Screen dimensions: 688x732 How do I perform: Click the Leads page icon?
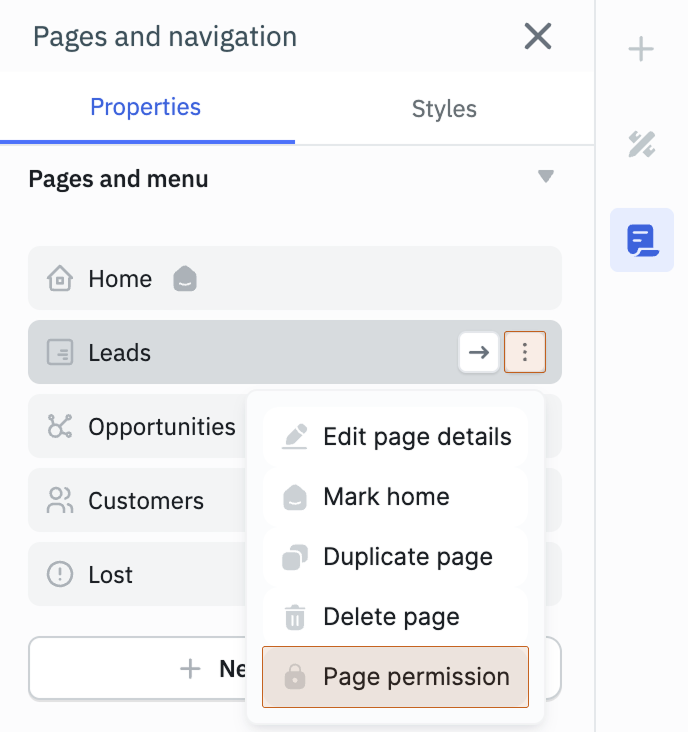click(x=60, y=352)
